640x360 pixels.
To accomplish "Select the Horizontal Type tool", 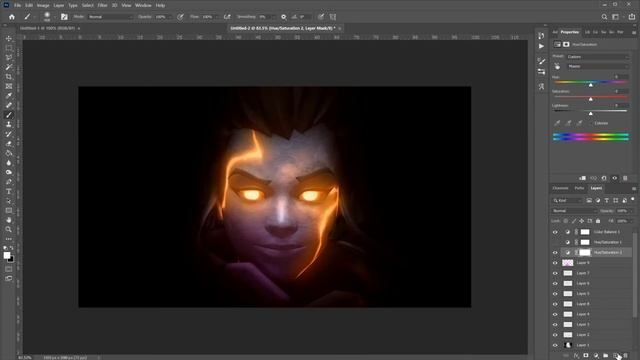I will (x=9, y=191).
